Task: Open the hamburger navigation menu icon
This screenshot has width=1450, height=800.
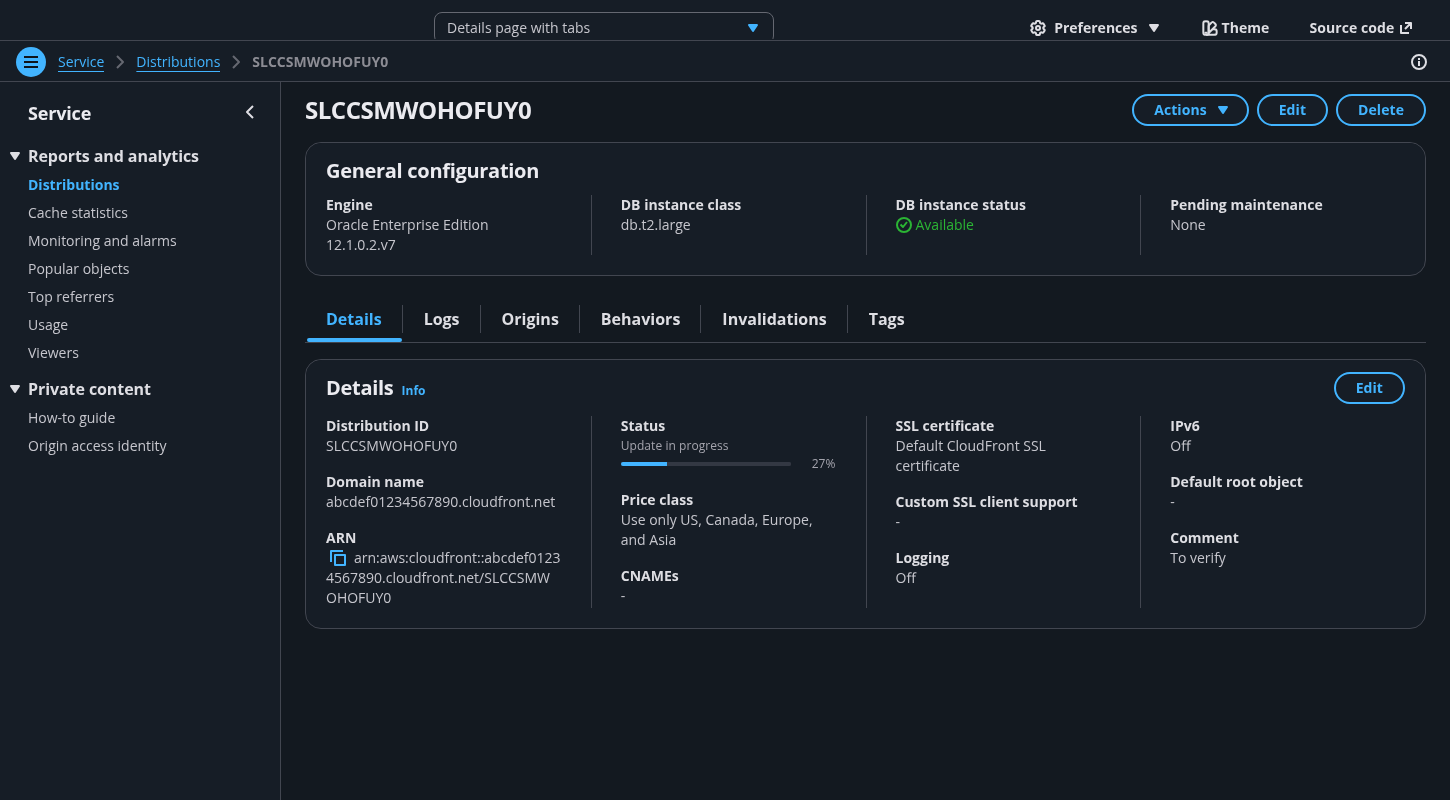Action: coord(31,62)
